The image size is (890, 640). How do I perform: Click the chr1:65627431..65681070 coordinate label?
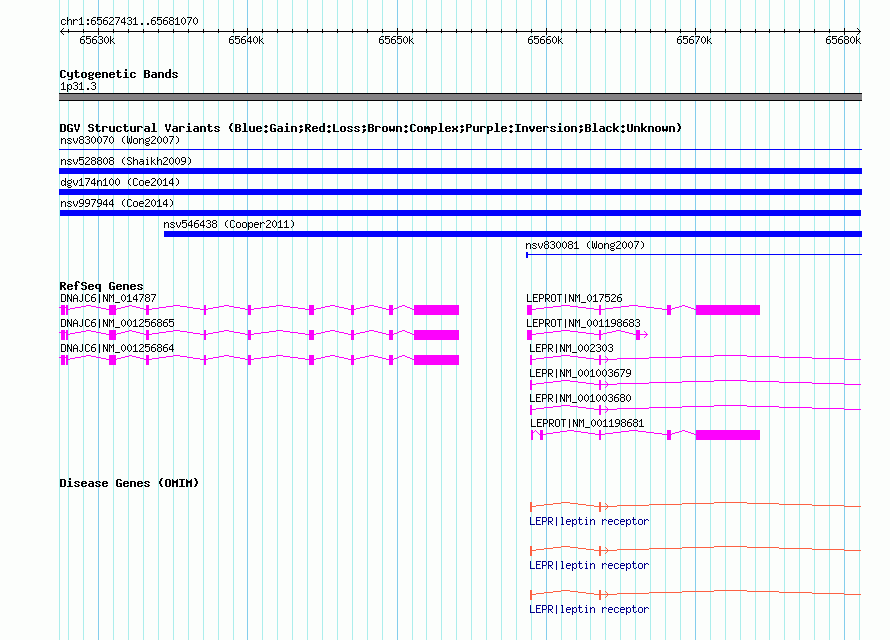tap(129, 21)
